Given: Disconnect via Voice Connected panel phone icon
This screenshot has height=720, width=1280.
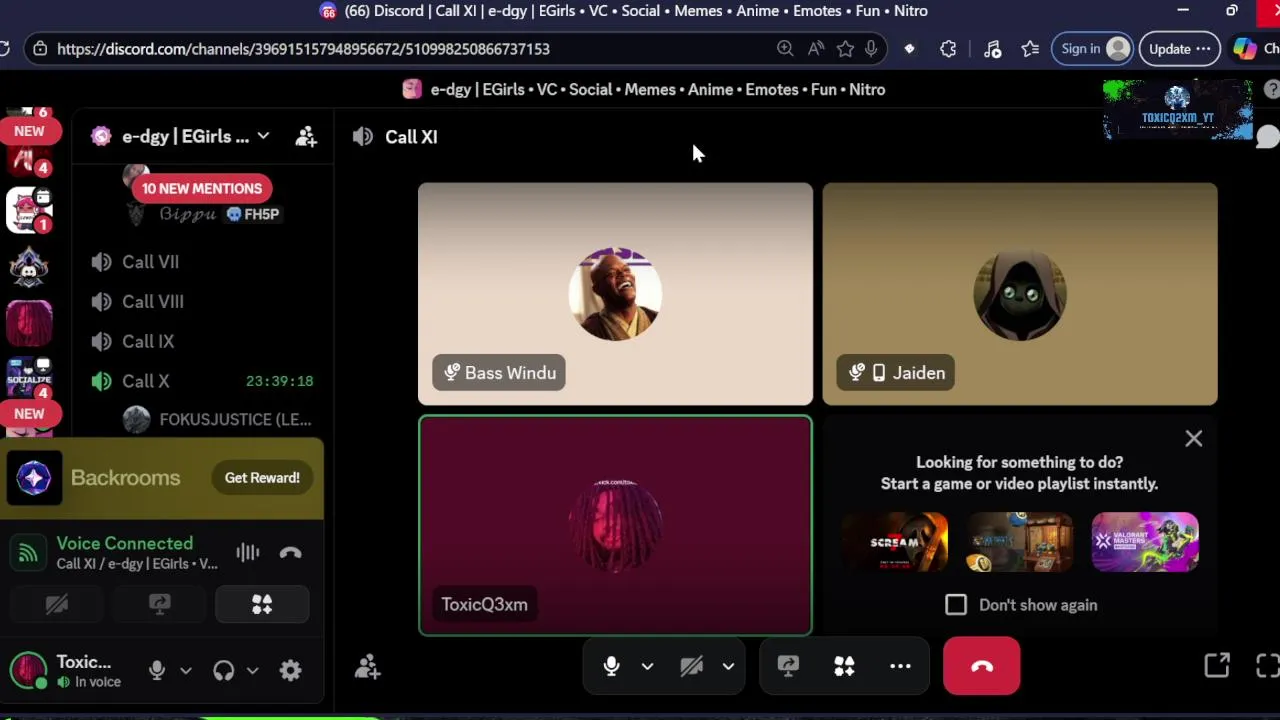Looking at the screenshot, I should [x=290, y=552].
